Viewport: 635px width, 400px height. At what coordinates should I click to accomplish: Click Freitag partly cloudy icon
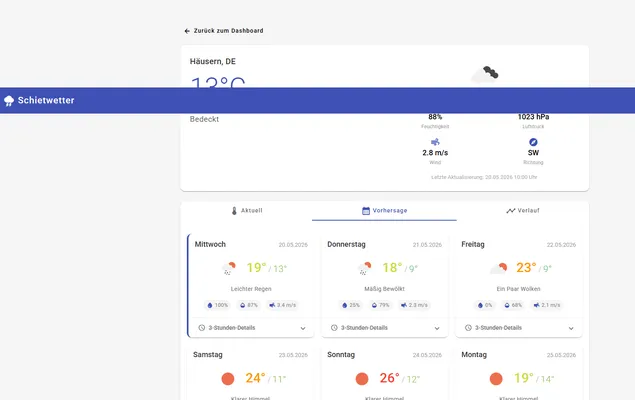tap(499, 268)
